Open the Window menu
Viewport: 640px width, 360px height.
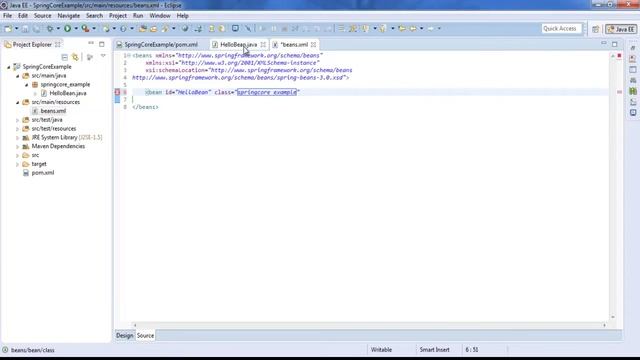[160, 16]
